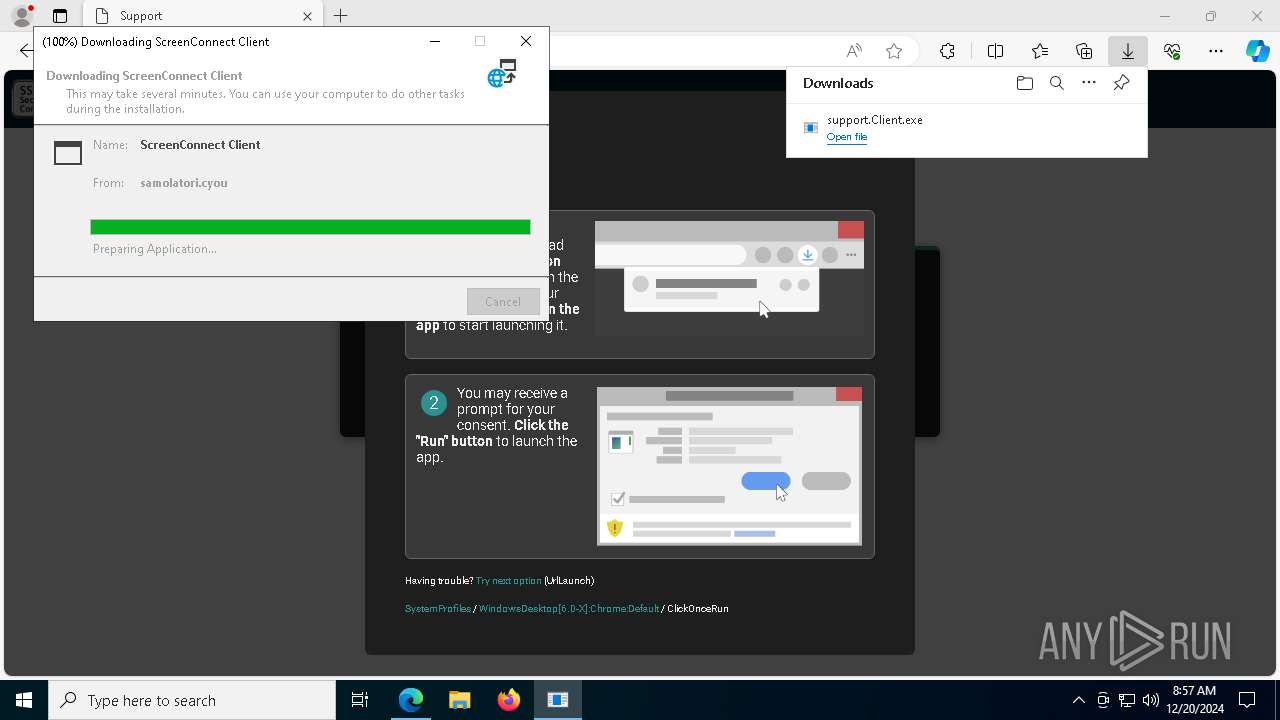Close the Support tab
1280x720 pixels.
pyautogui.click(x=307, y=16)
